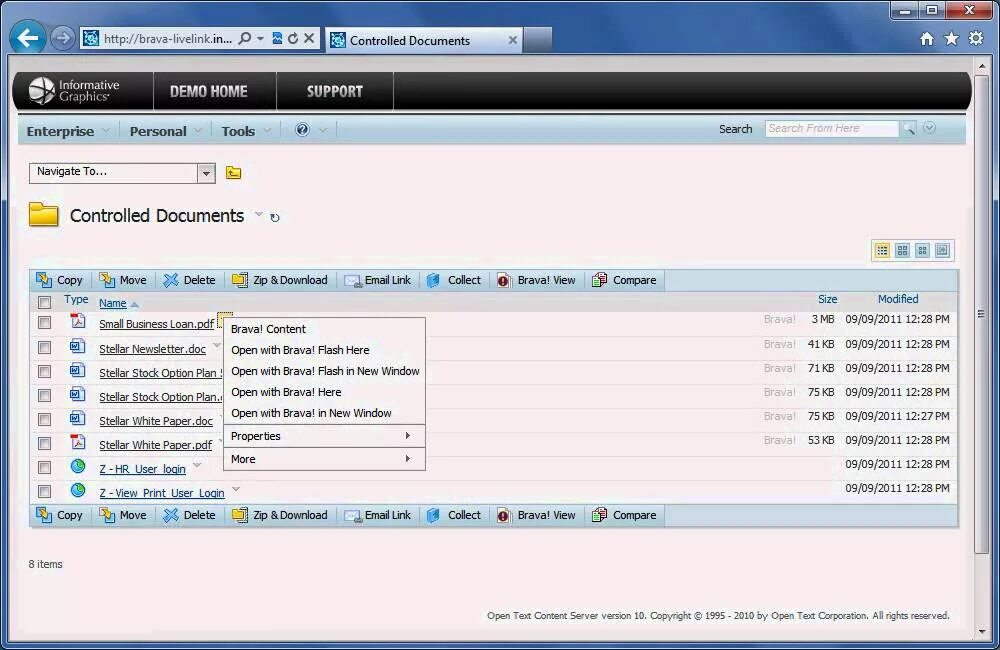
Task: Open the Stellar White Paper.doc link
Action: point(156,421)
